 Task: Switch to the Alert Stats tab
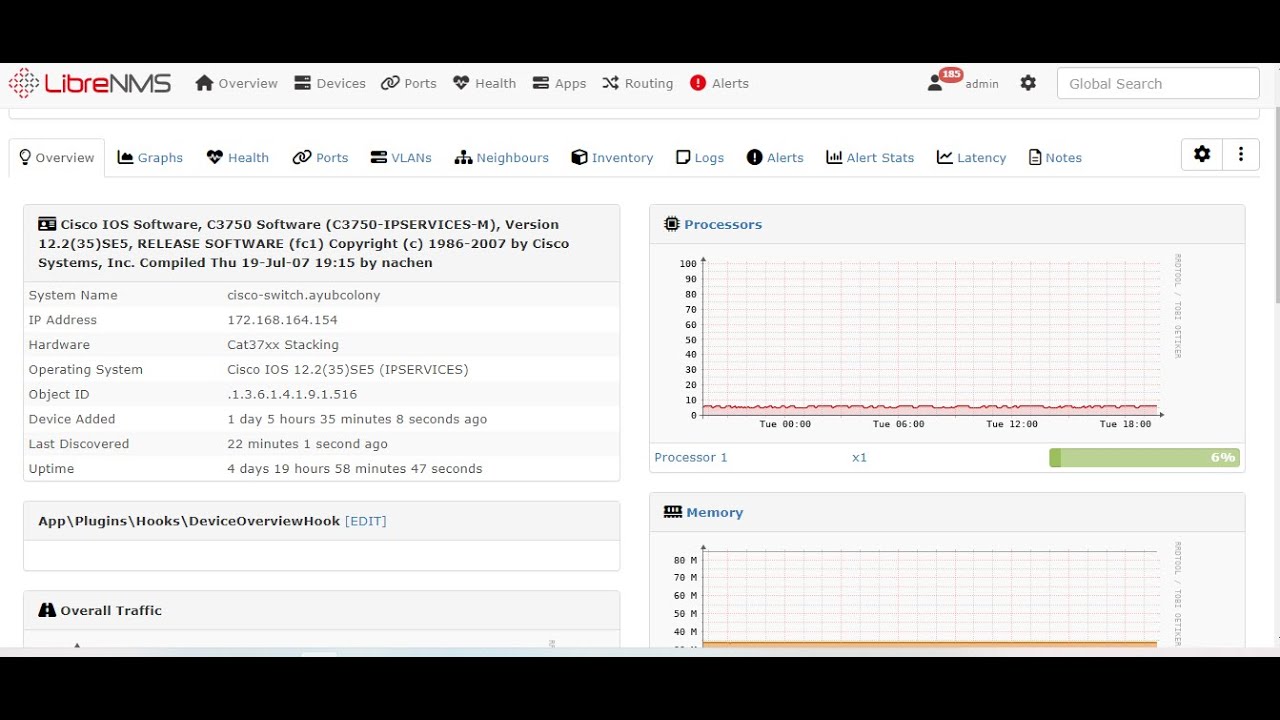click(x=870, y=158)
